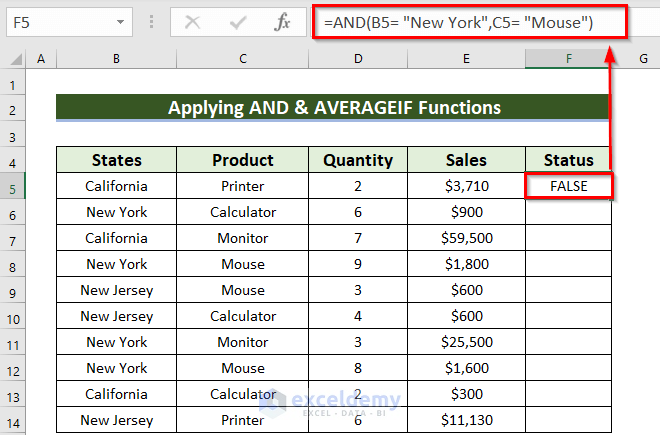This screenshot has width=660, height=435.
Task: Click the formula bar with the AND formula
Action: [470, 22]
